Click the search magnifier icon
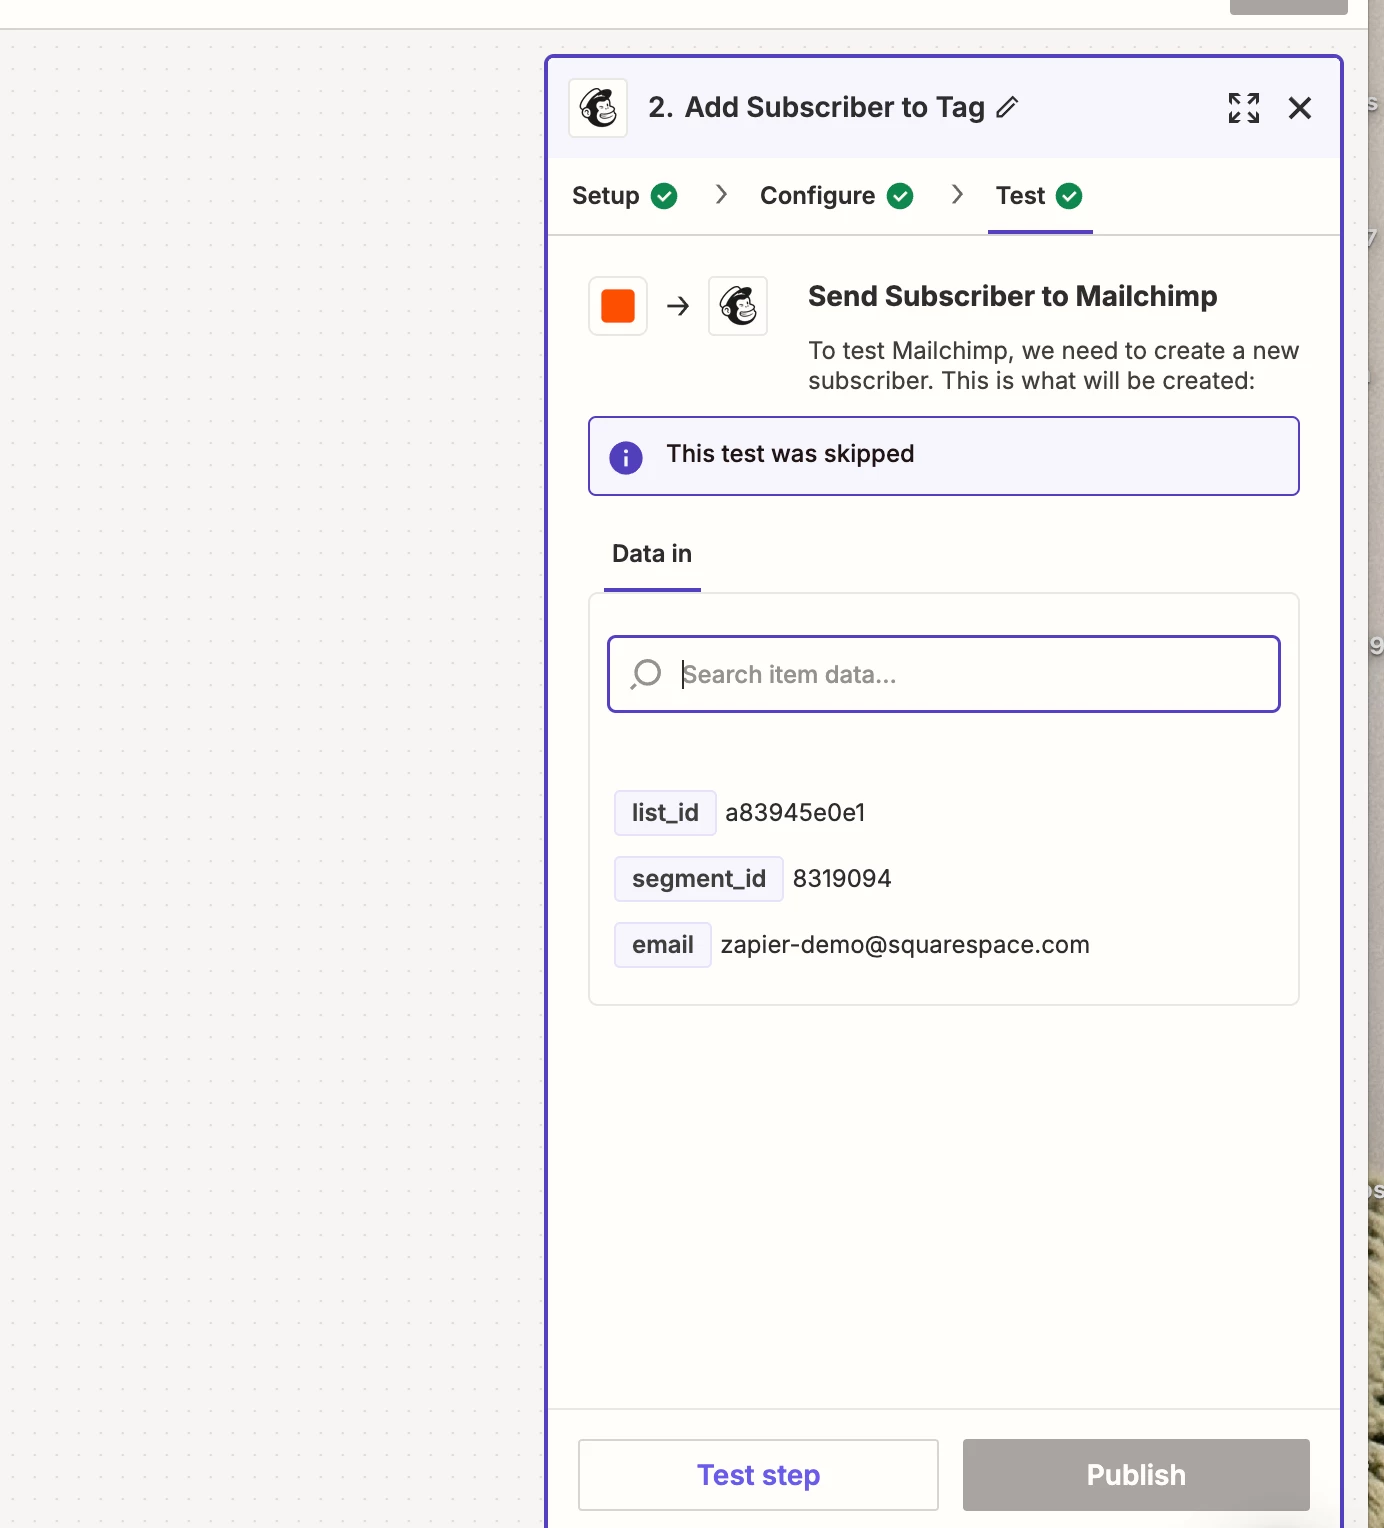 click(646, 674)
